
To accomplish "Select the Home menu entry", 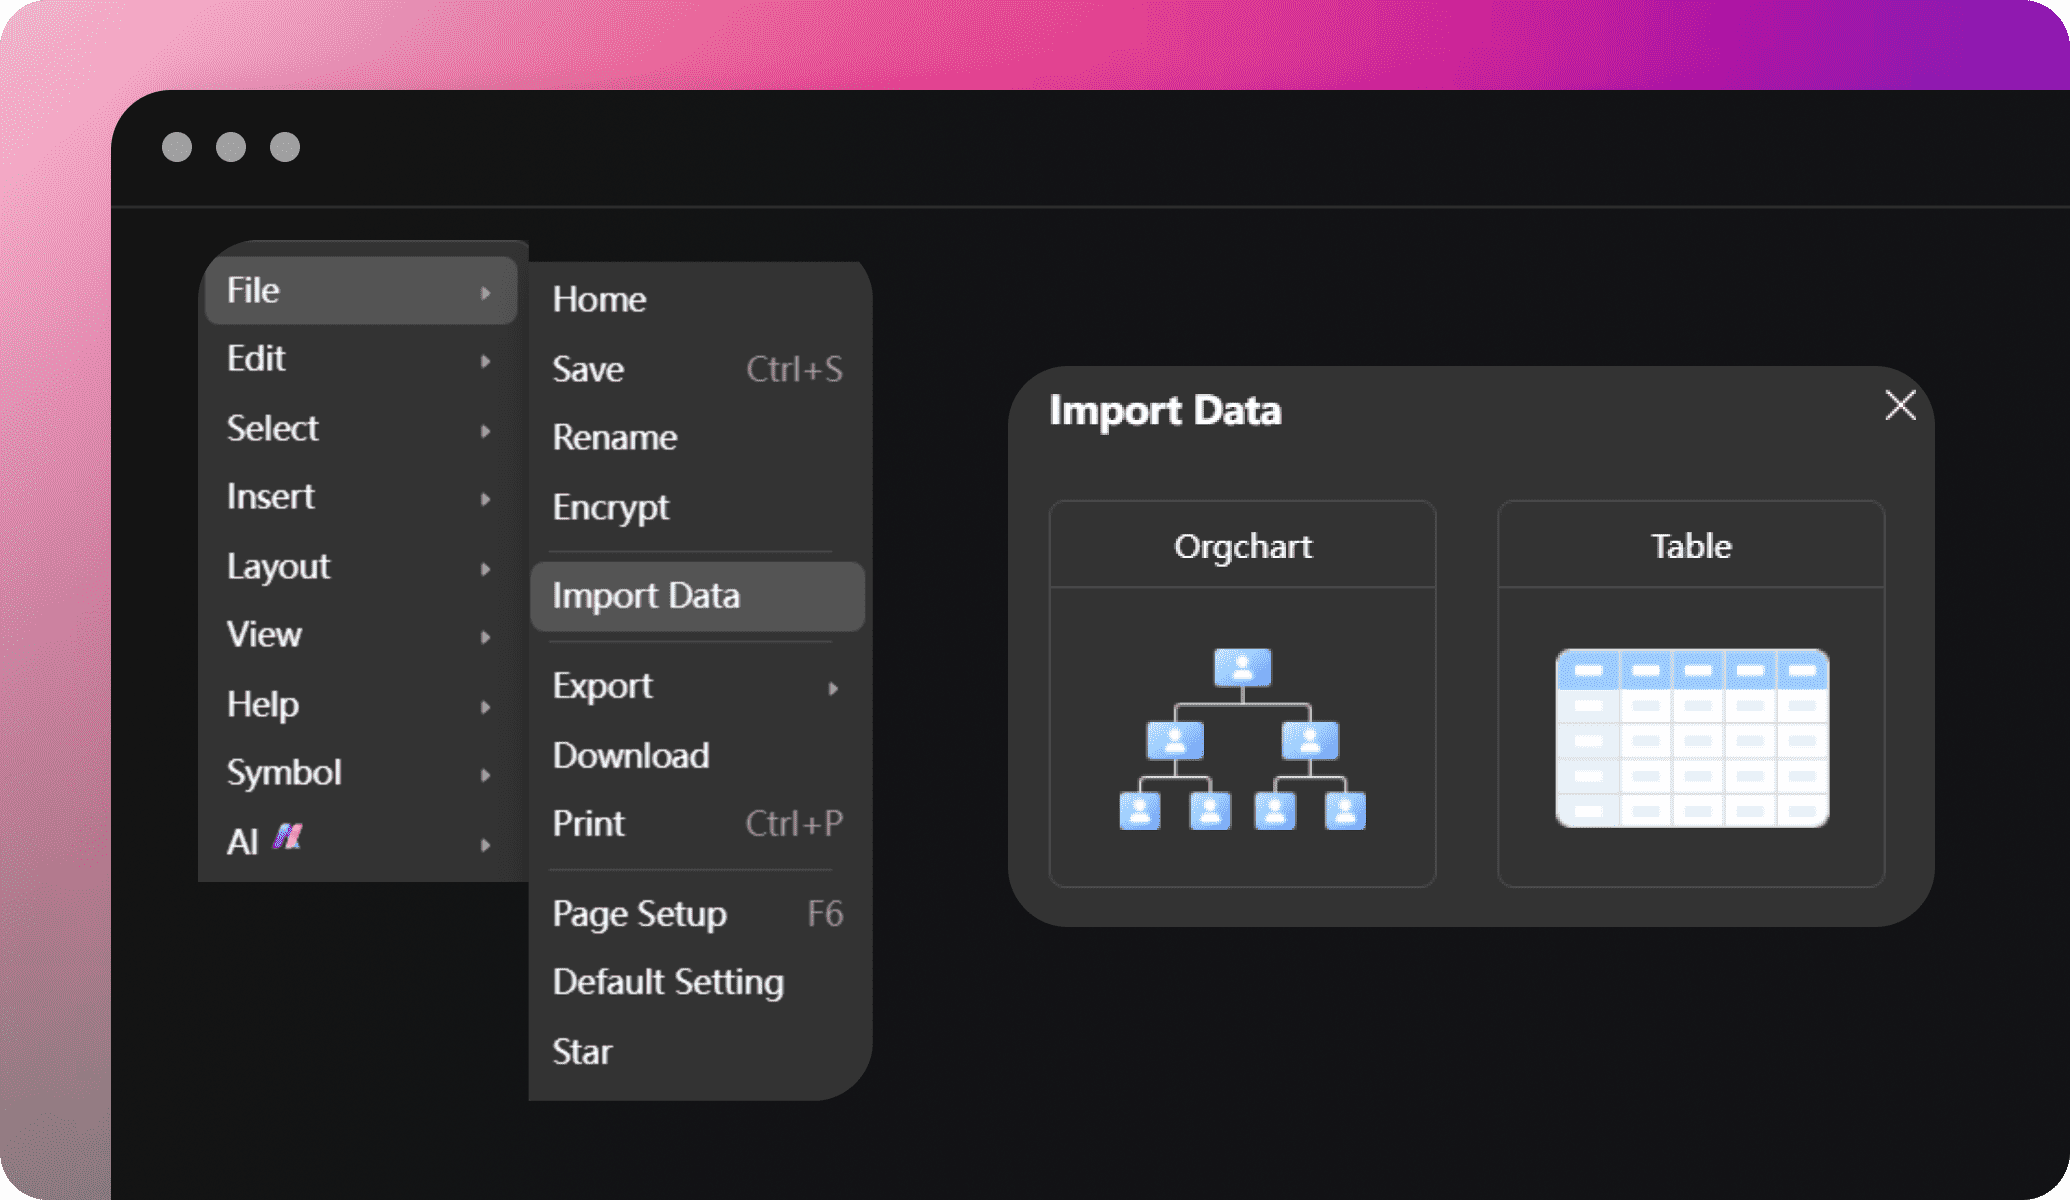I will [x=601, y=299].
